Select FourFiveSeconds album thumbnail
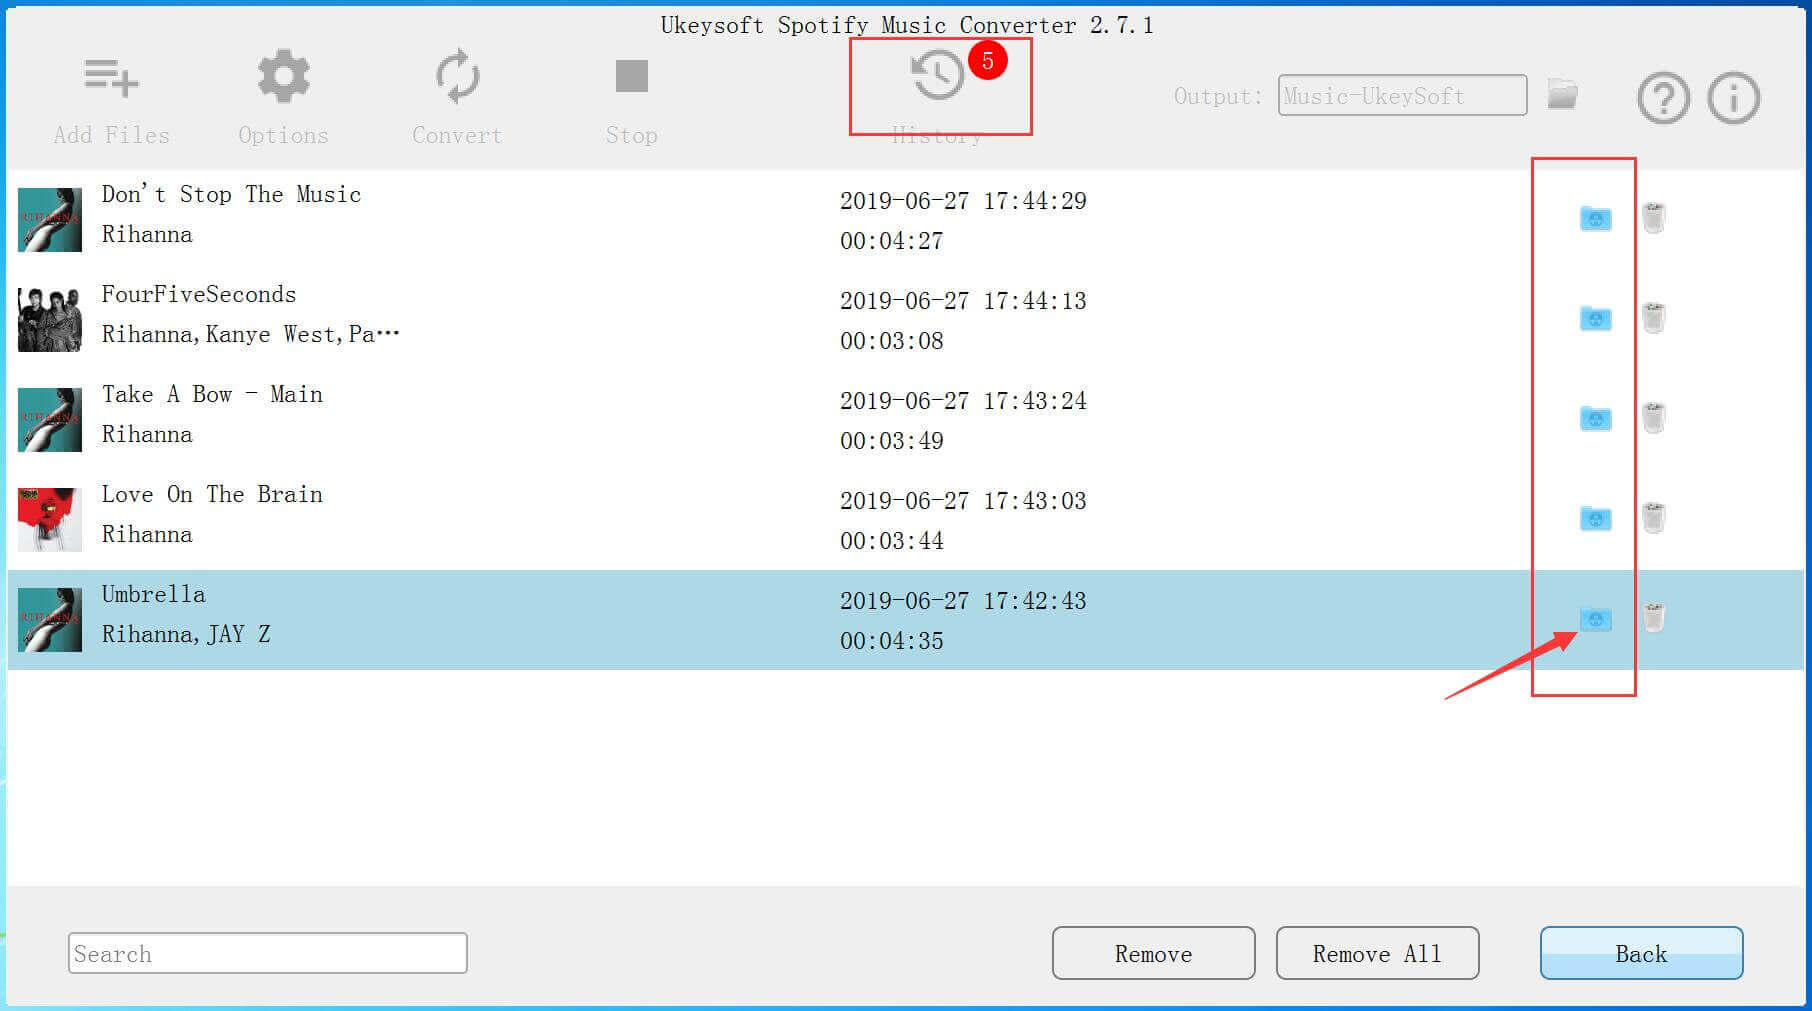Viewport: 1812px width, 1011px height. 50,319
